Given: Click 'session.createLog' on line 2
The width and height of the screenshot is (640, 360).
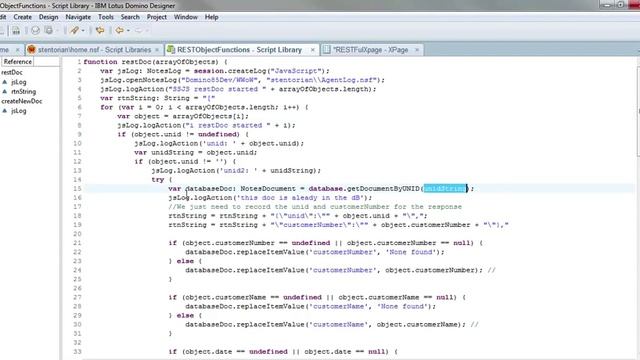Looking at the screenshot, I should click(230, 71).
